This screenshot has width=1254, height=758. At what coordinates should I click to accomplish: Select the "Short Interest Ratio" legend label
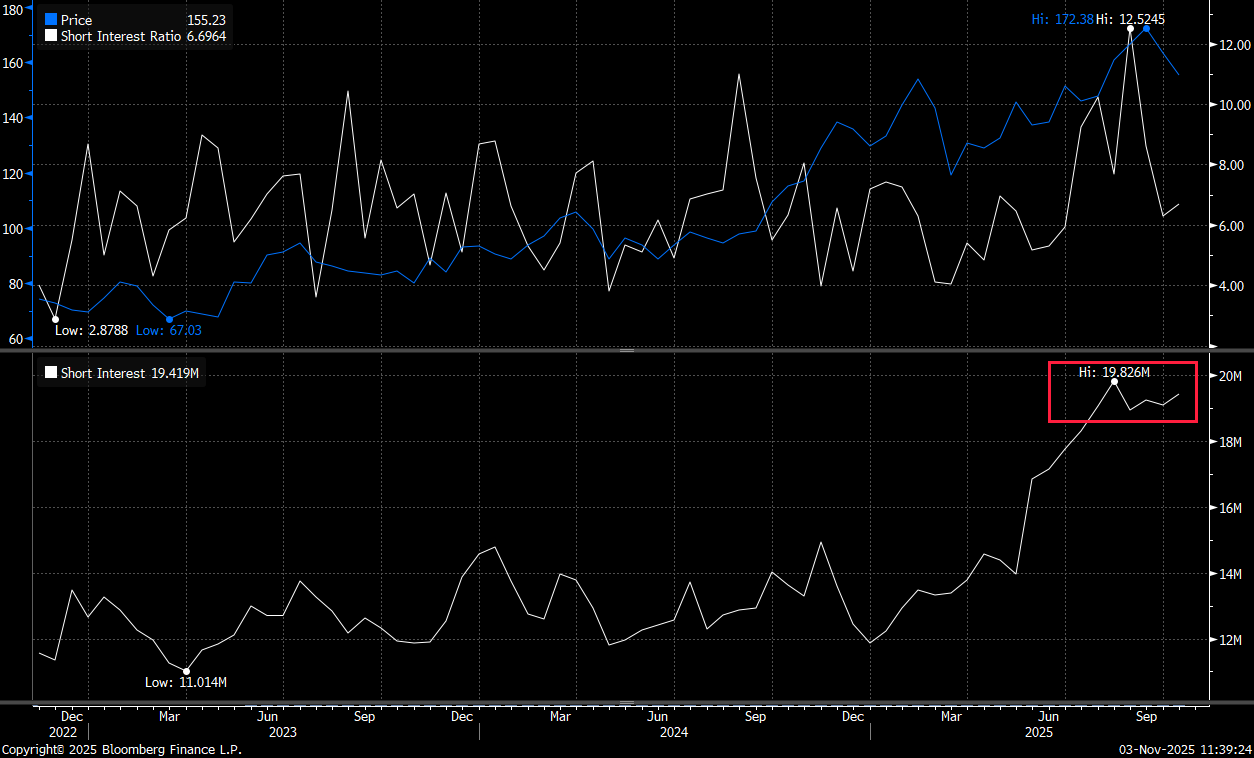click(x=121, y=36)
